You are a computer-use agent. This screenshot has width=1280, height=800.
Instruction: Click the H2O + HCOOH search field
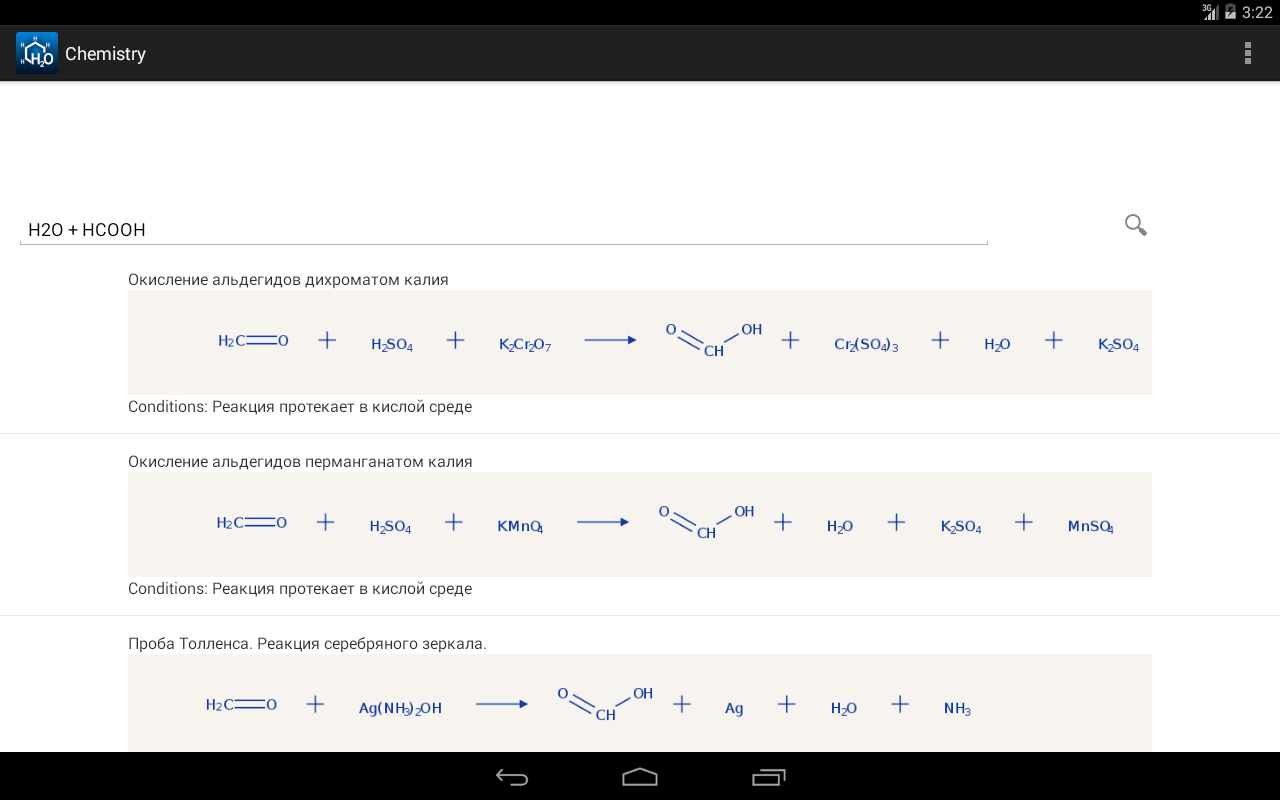click(503, 230)
